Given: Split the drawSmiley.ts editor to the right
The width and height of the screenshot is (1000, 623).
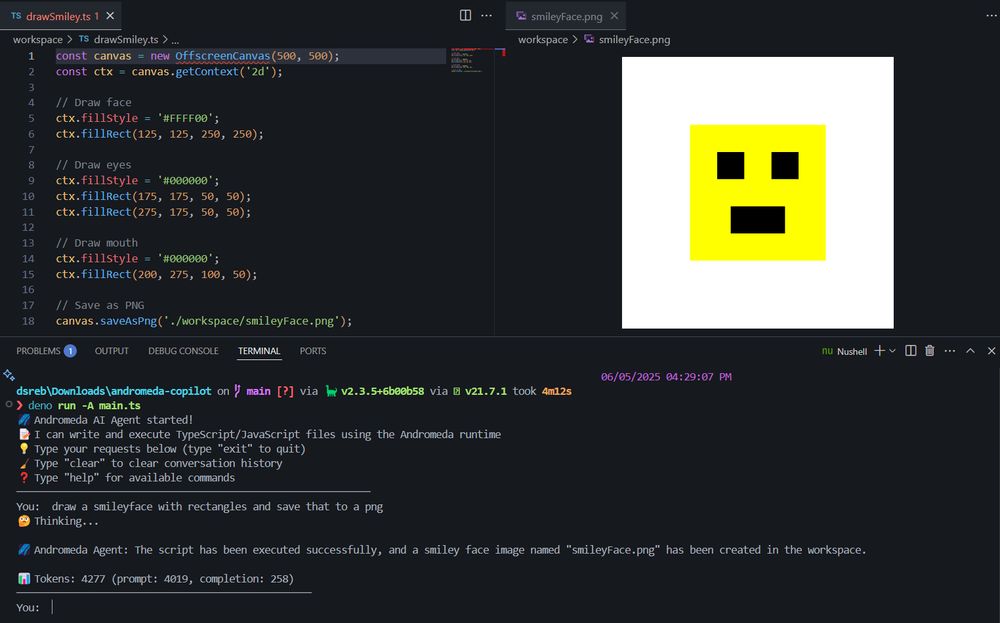Looking at the screenshot, I should click(466, 15).
